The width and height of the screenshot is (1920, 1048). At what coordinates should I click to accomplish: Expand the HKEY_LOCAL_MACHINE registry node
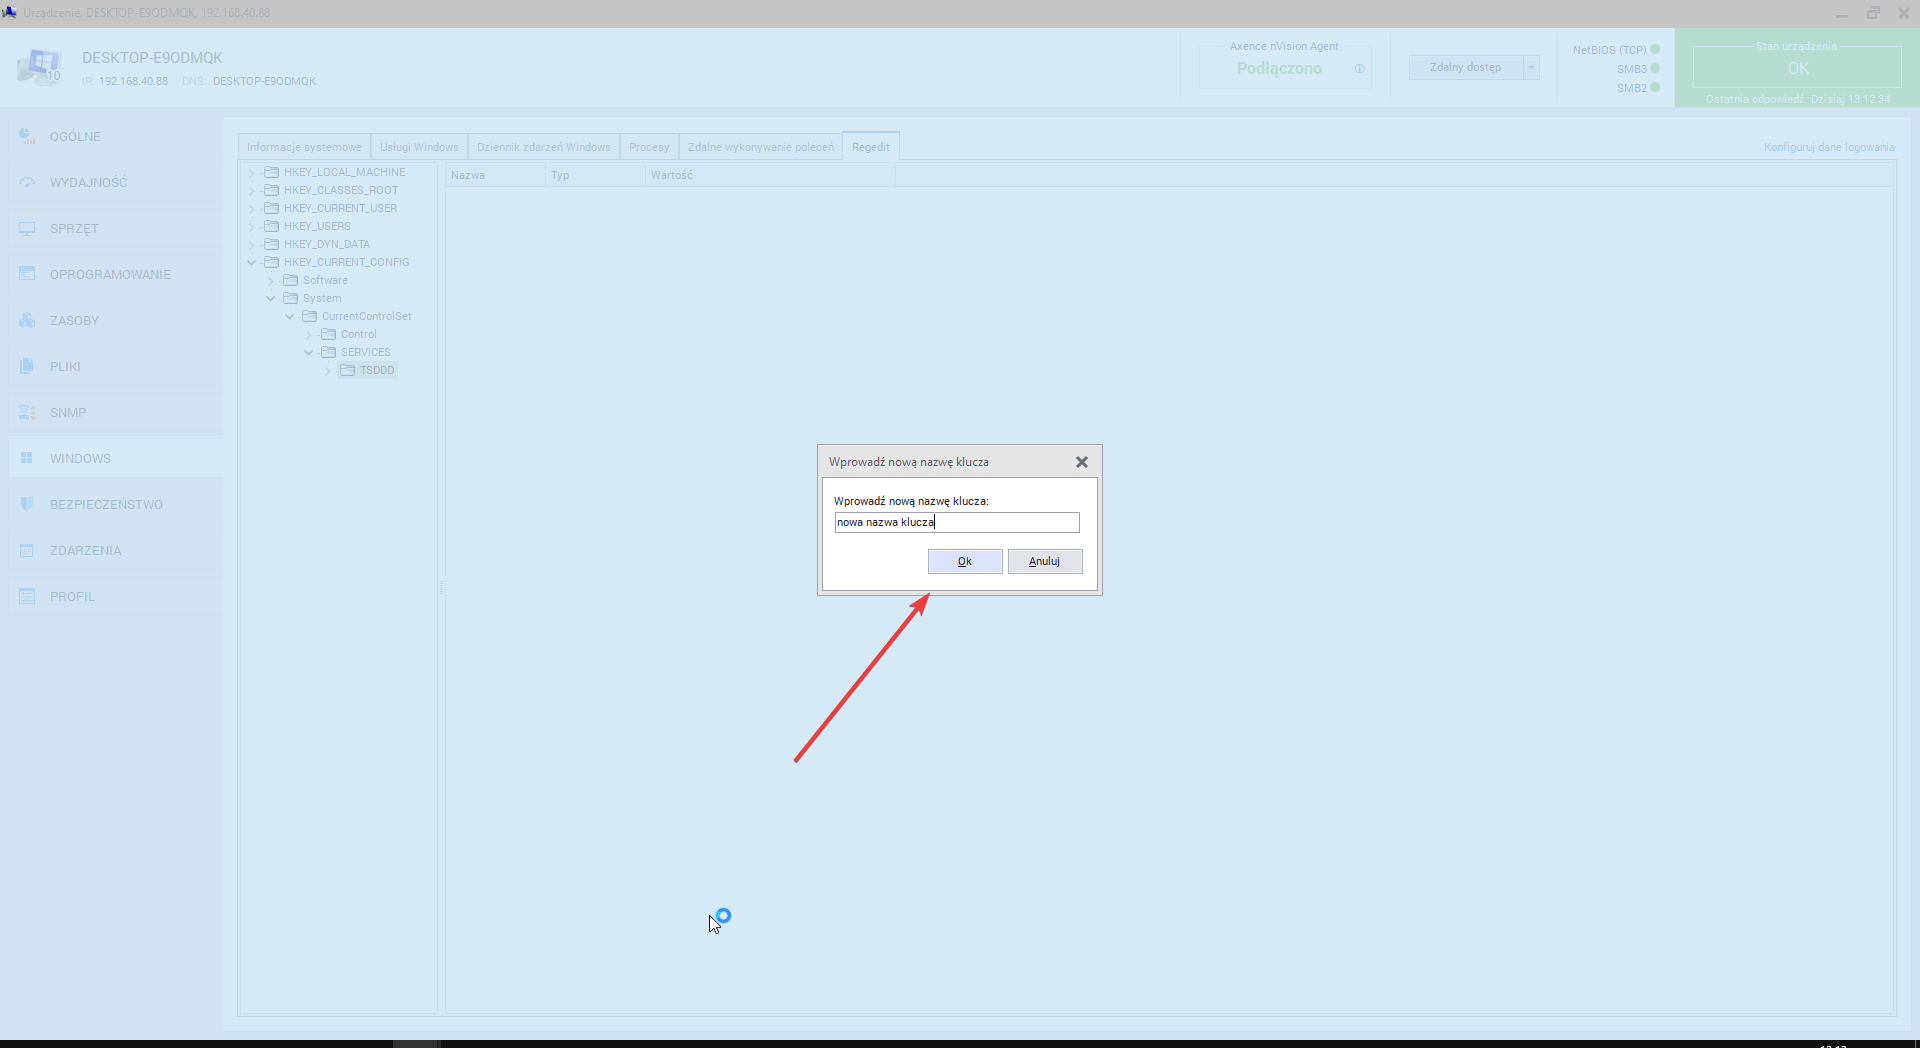(x=252, y=173)
